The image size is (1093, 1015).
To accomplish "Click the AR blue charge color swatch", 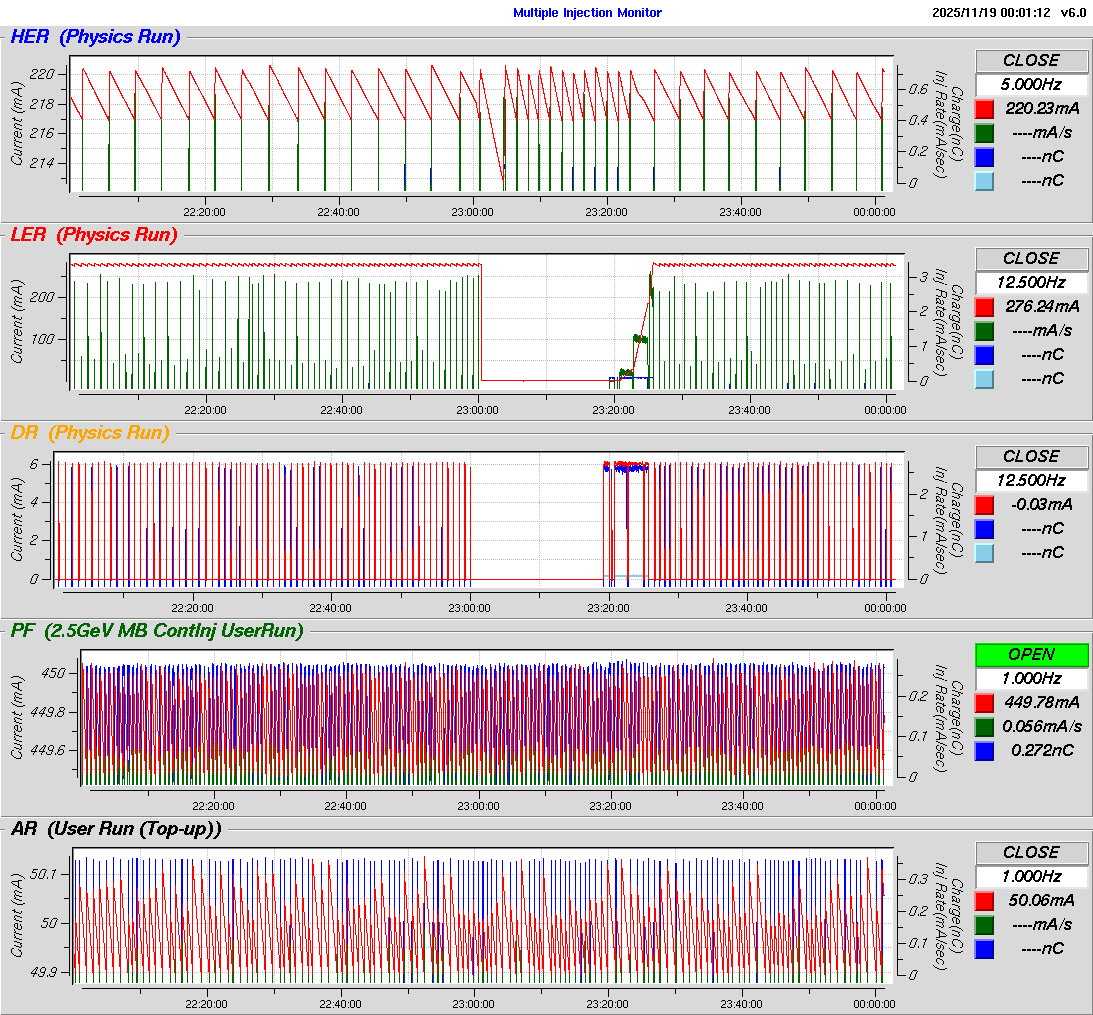I will tap(985, 949).
